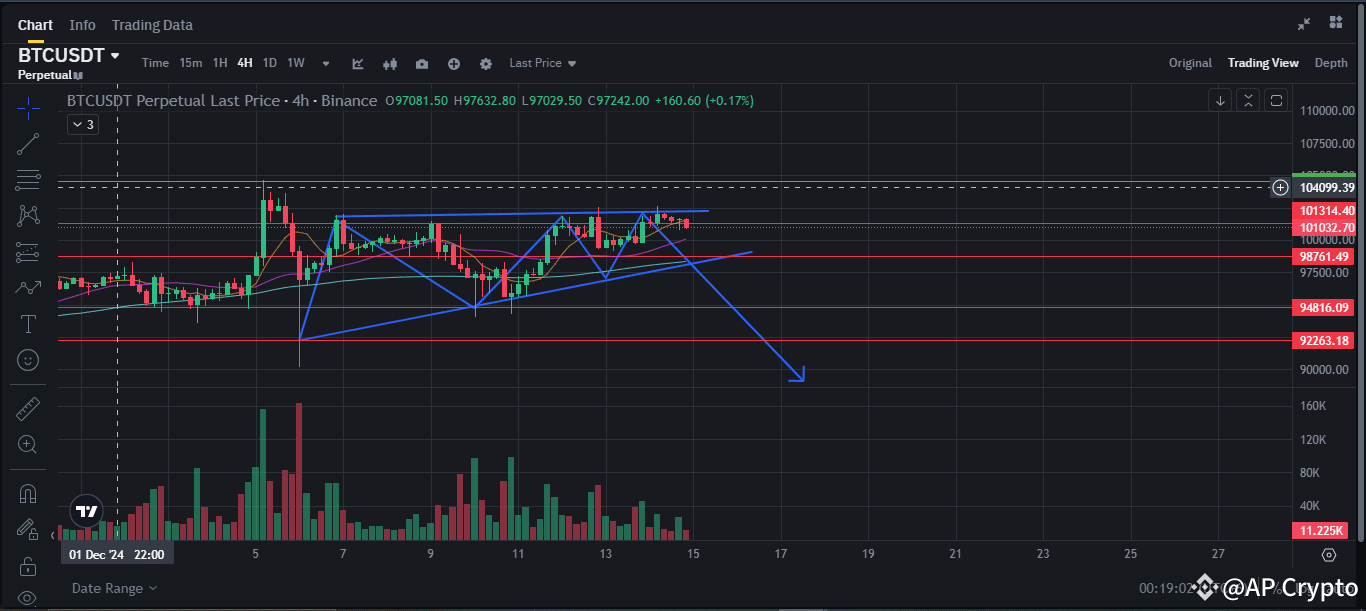Screen dimensions: 1366x611
Task: Set interval to 4H
Action: click(x=245, y=63)
